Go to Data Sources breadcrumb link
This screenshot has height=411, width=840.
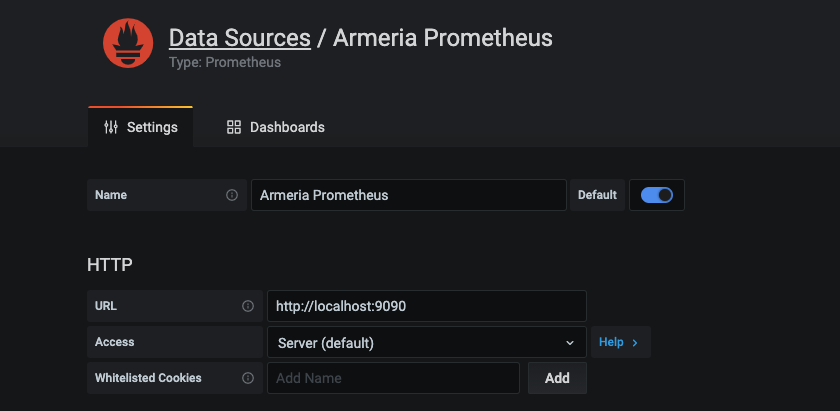point(239,38)
